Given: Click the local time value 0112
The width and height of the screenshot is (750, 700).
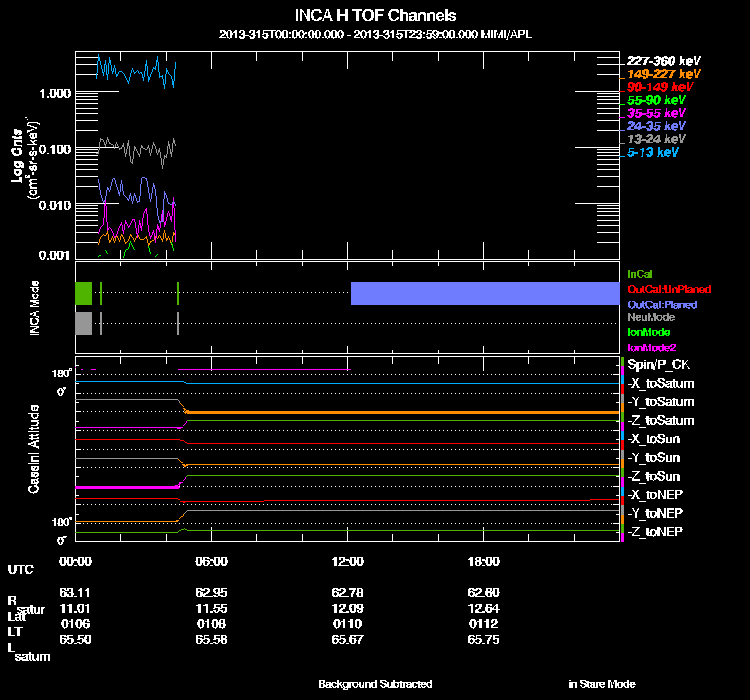Looking at the screenshot, I should (x=484, y=624).
